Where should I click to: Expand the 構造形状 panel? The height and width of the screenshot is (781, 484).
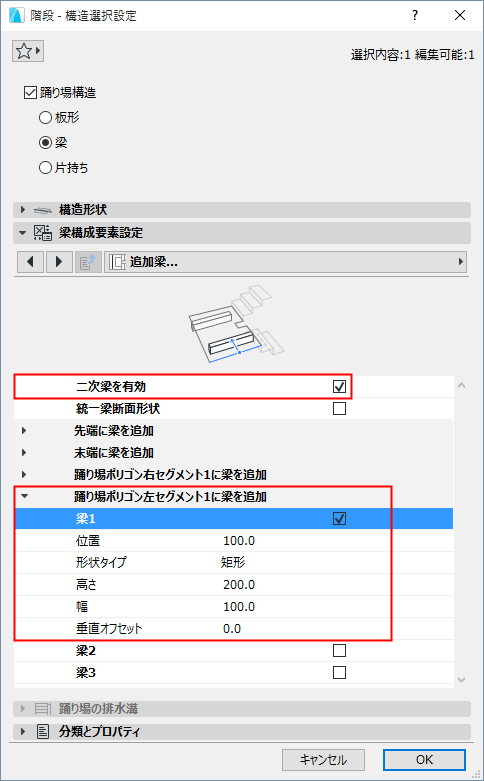click(22, 210)
